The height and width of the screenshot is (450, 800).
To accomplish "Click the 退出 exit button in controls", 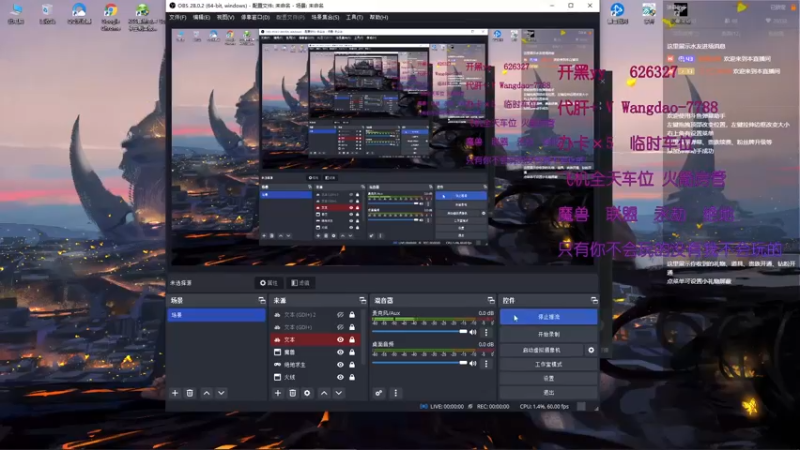I will click(548, 392).
